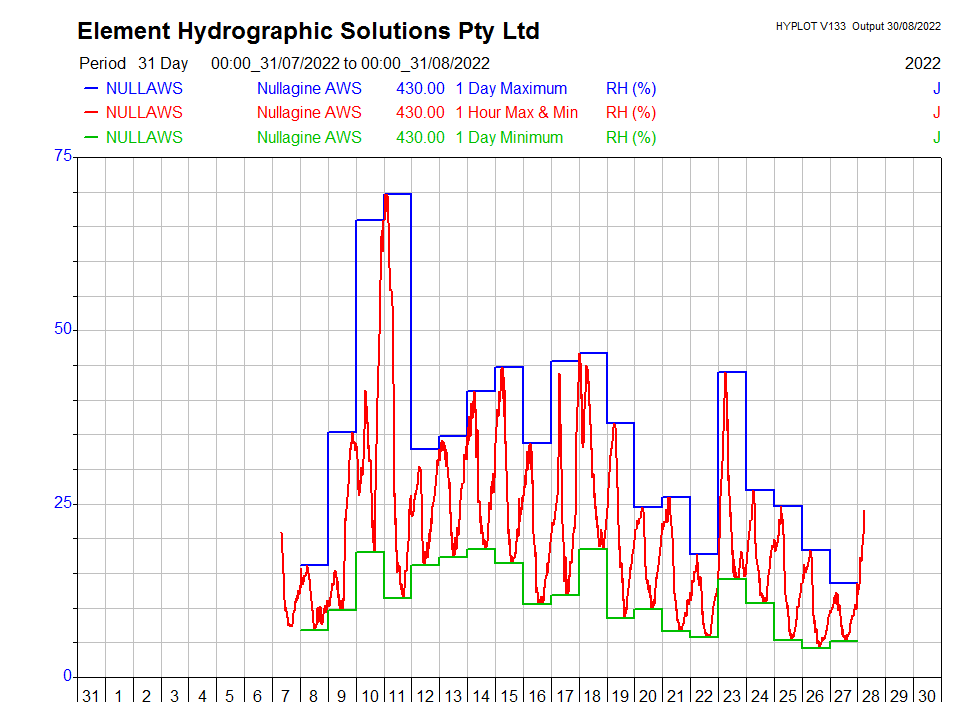Click the HYPLOT V133 output text
Viewport: 968px width, 726px height.
857,26
